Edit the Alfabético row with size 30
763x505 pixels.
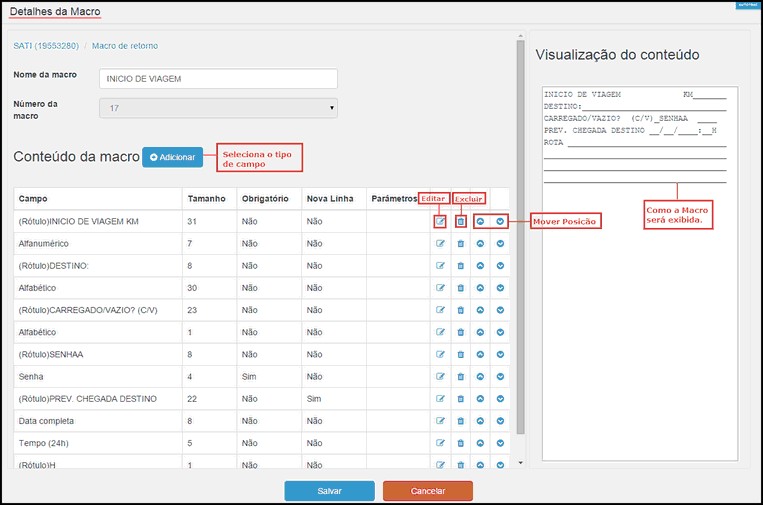coord(440,288)
